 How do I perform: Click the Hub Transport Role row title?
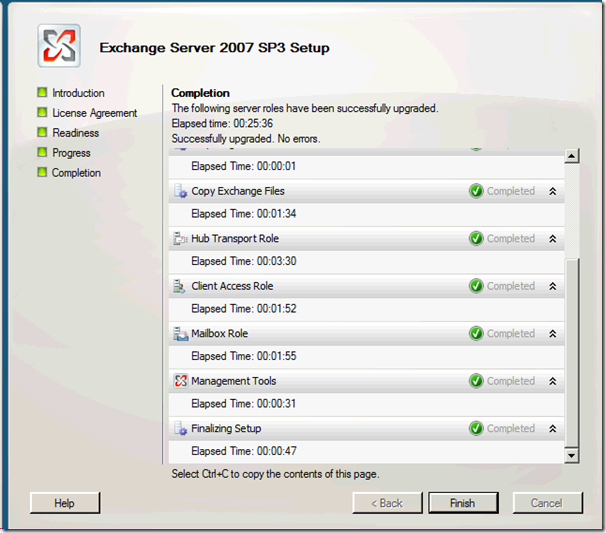(x=235, y=238)
